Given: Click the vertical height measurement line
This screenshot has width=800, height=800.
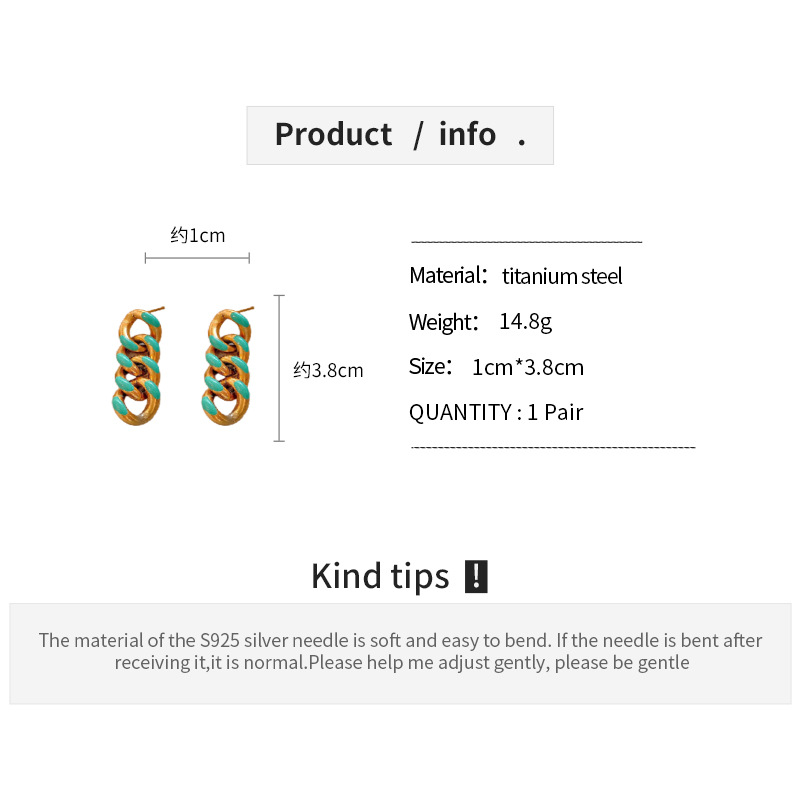Looking at the screenshot, I should 280,368.
